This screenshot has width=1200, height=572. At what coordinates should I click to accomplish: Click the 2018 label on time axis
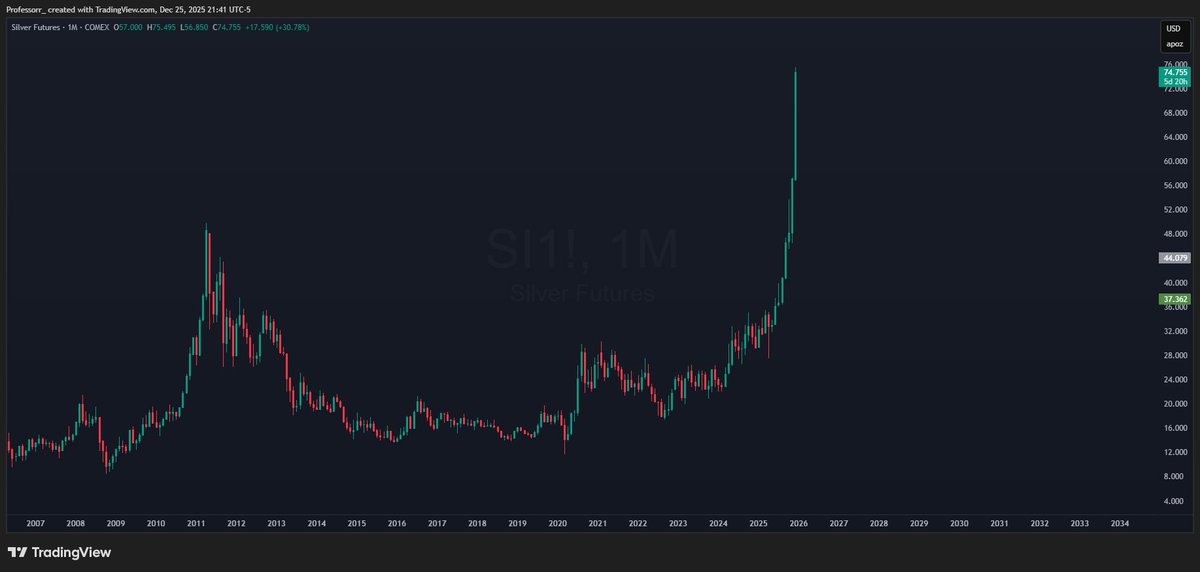477,523
